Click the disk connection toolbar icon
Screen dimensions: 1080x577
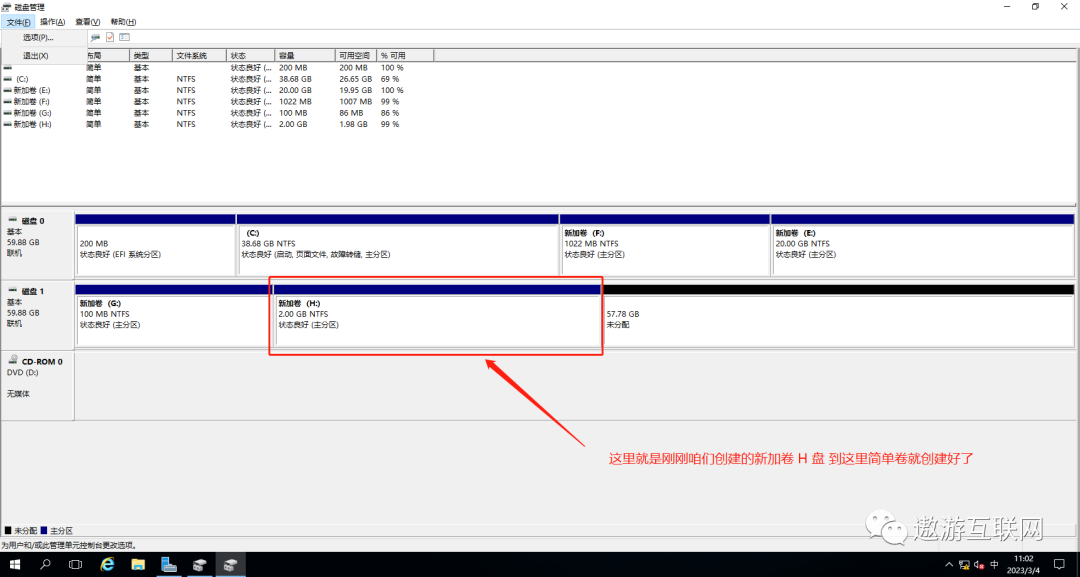point(96,37)
